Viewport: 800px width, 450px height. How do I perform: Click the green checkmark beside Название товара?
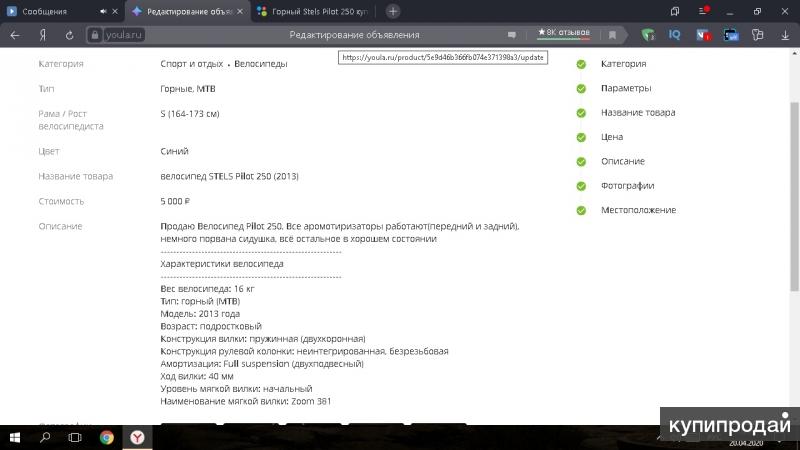(x=581, y=113)
